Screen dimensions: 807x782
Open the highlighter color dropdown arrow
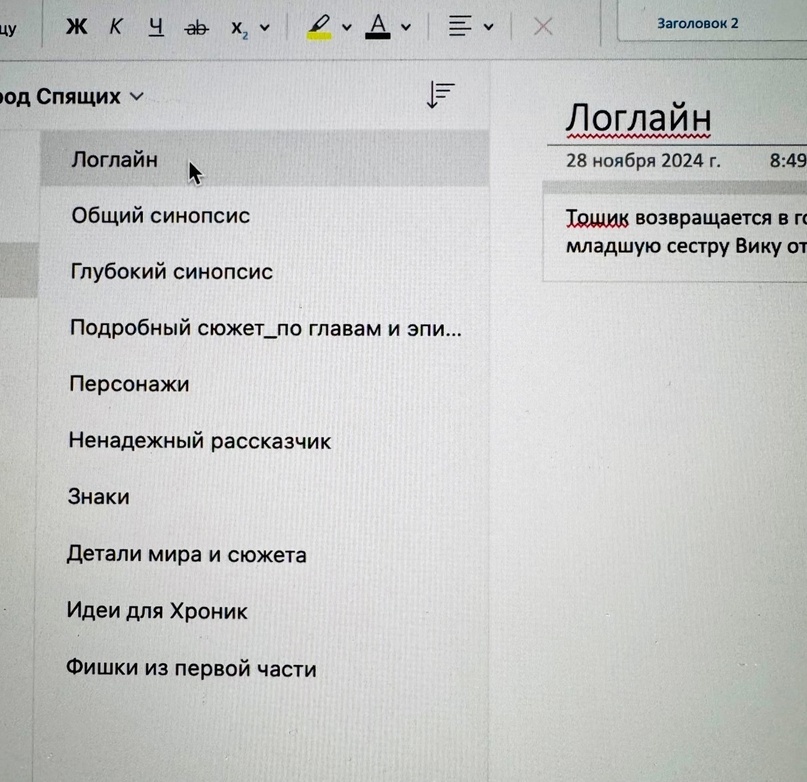pyautogui.click(x=345, y=27)
